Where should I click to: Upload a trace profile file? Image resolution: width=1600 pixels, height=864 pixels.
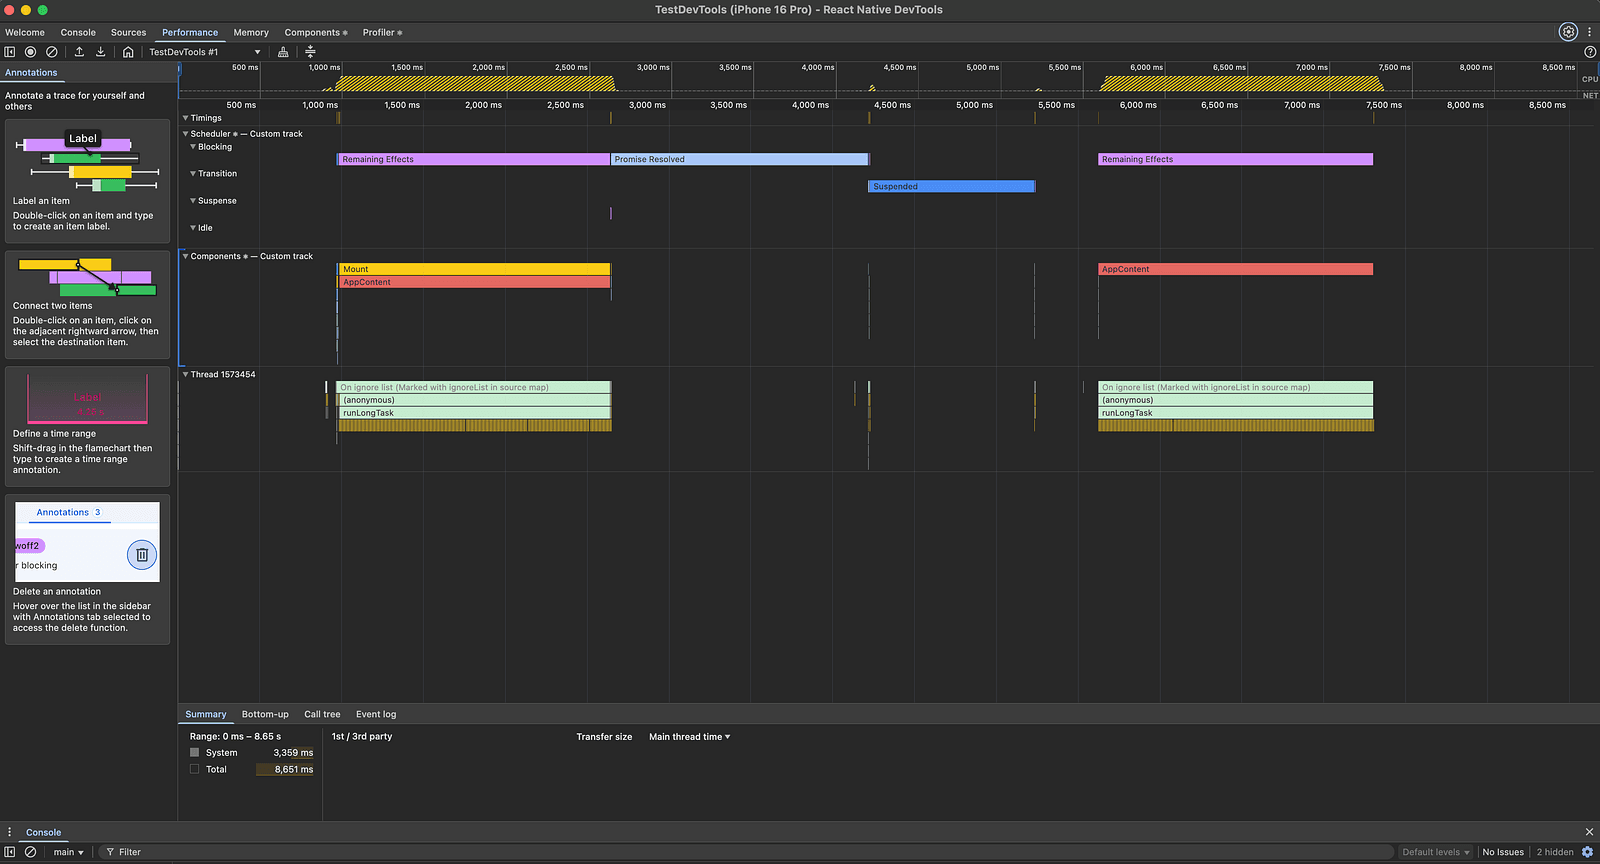click(79, 52)
